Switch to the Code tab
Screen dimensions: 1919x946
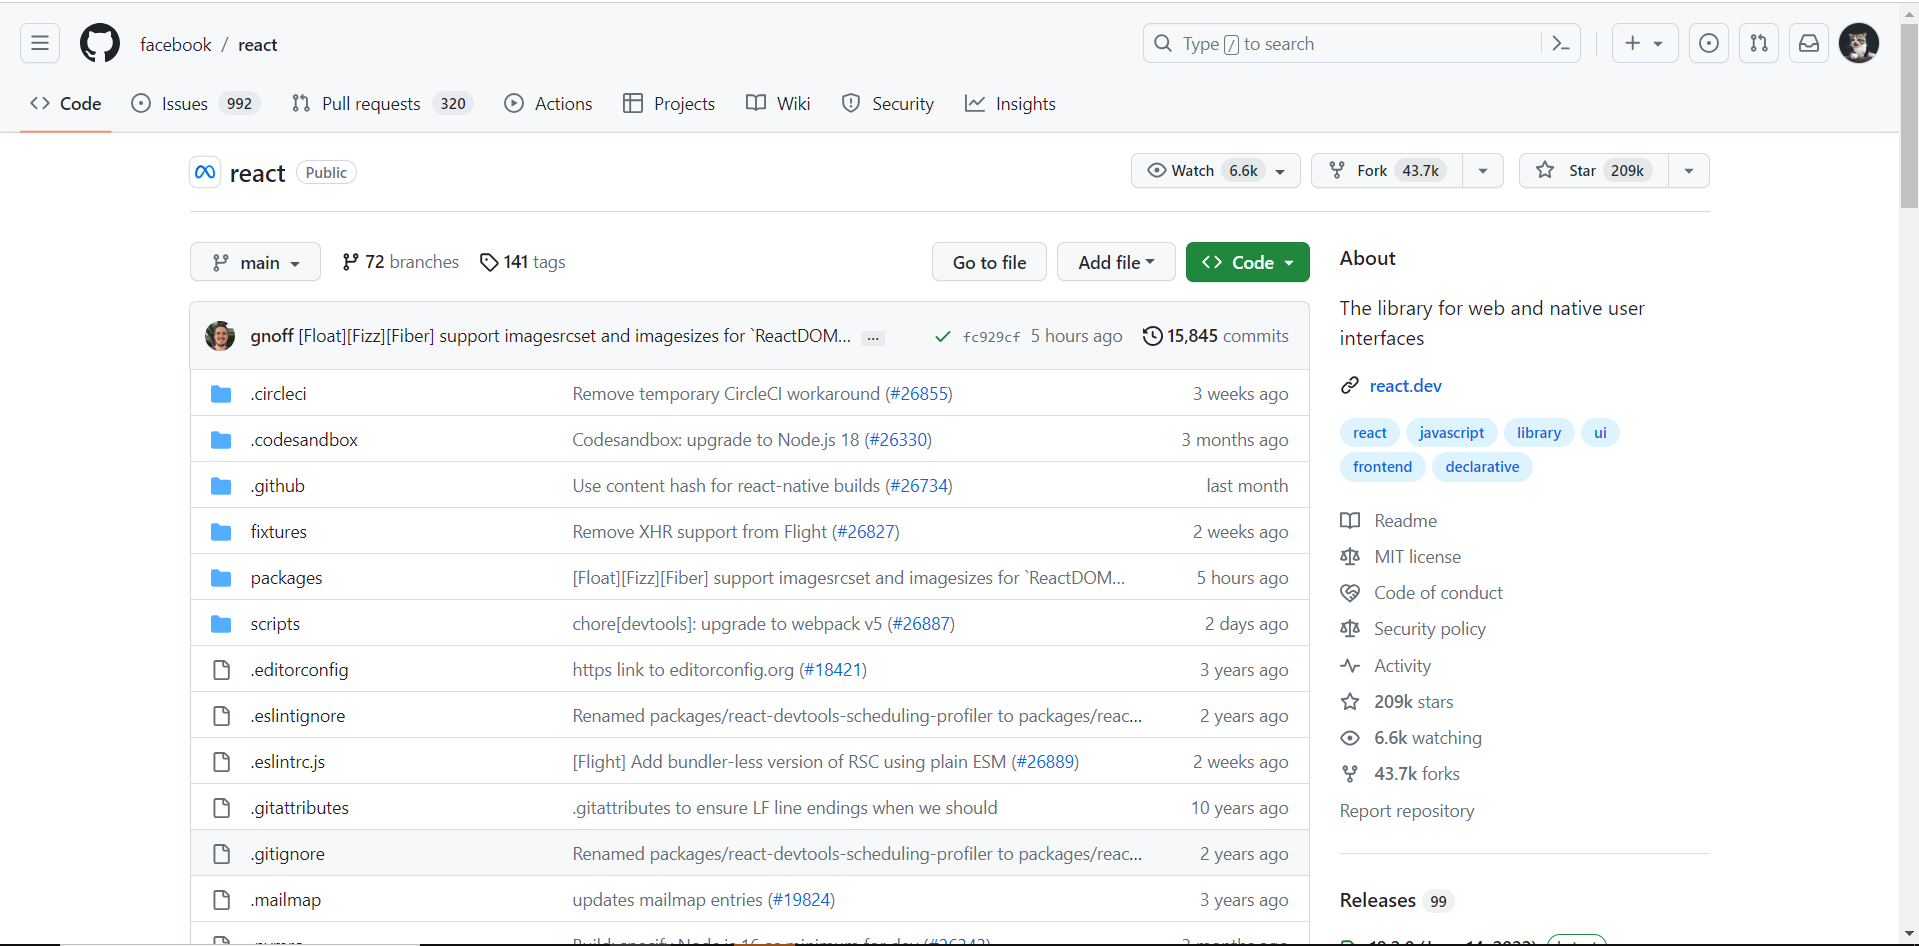66,104
